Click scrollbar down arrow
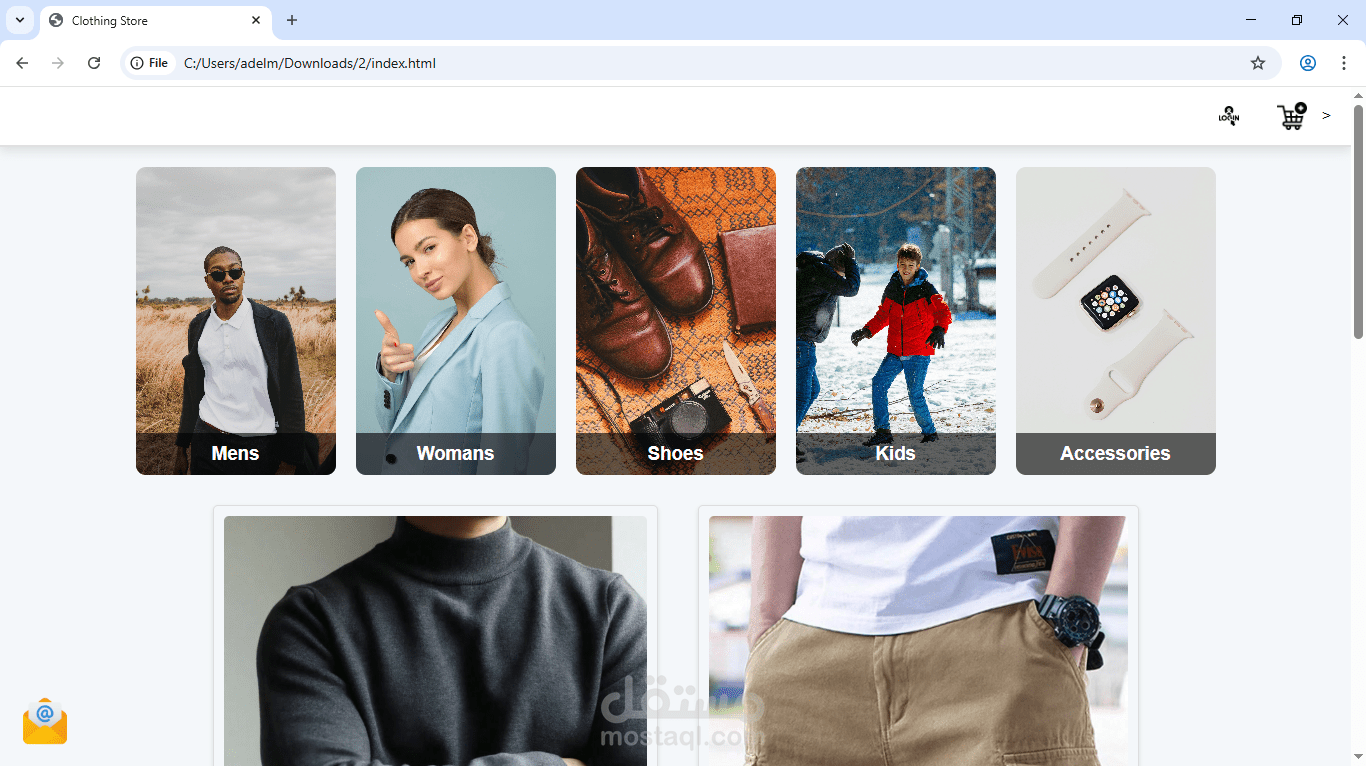 click(x=1358, y=757)
